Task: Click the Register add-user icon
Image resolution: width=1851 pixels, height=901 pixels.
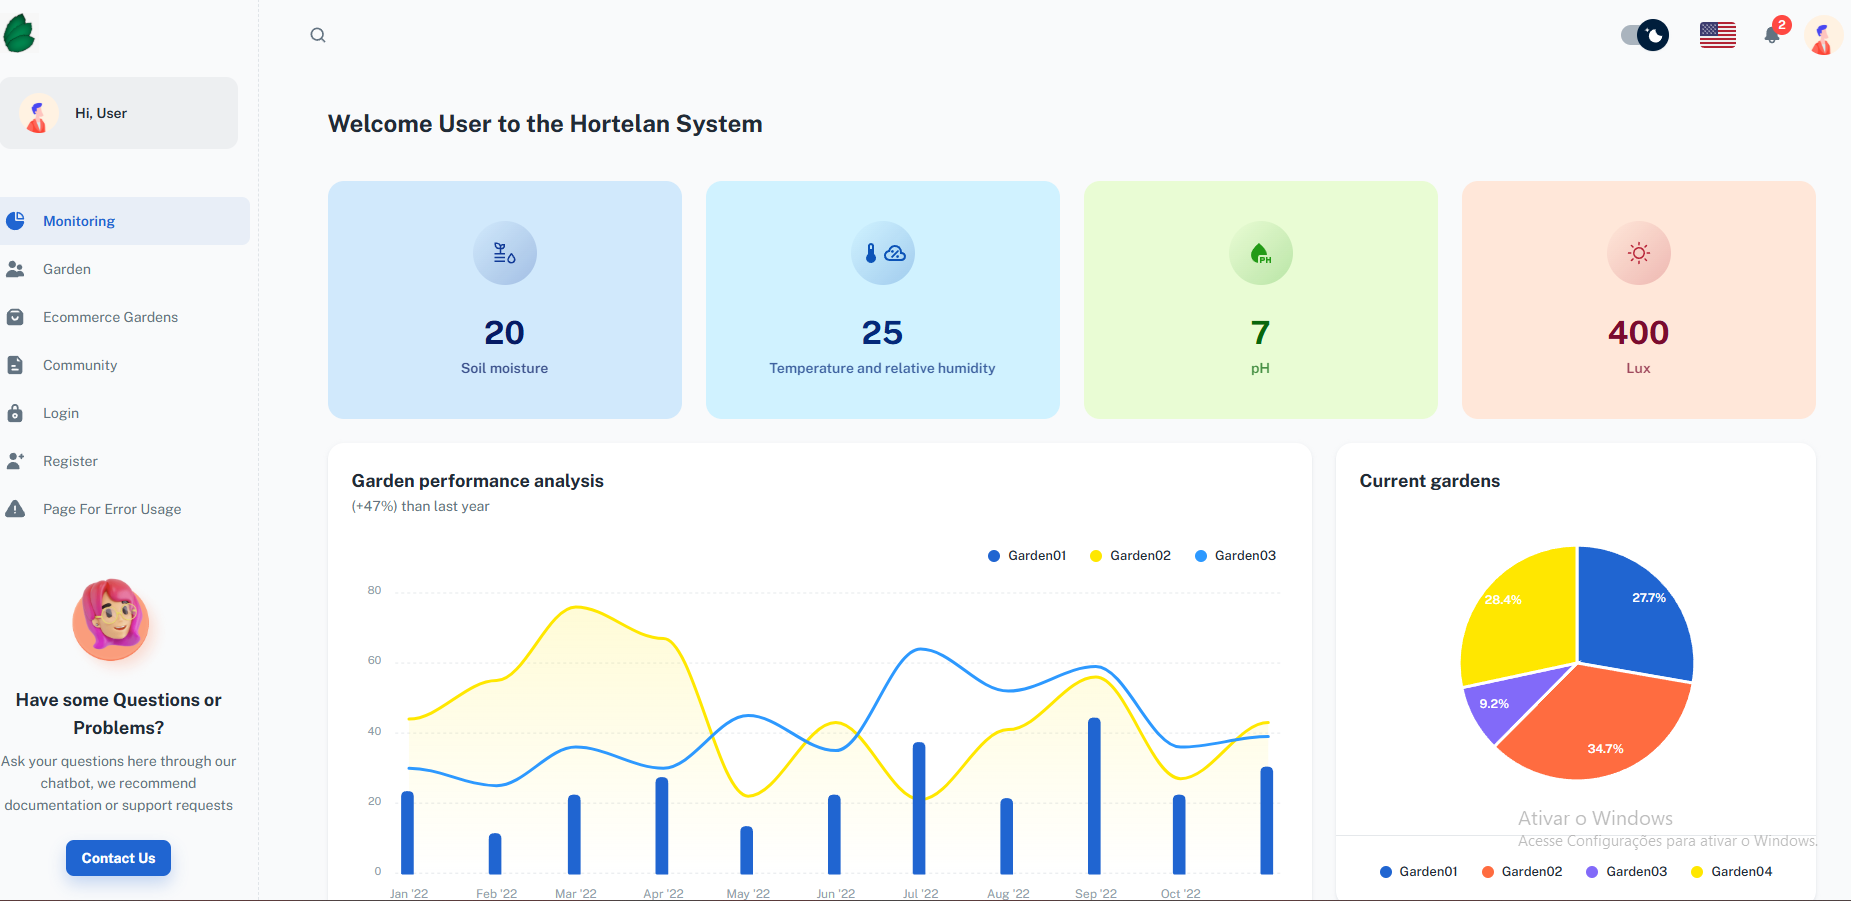Action: coord(16,460)
